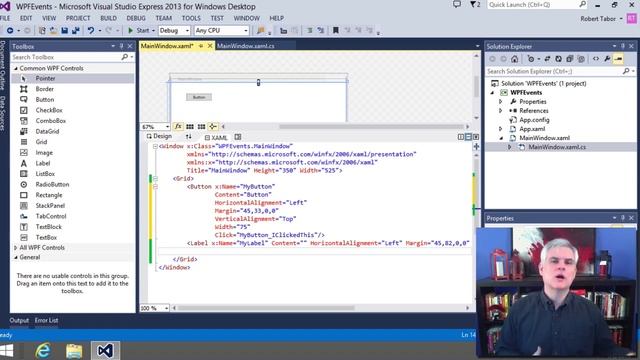Open the PROJECT menu

[x=78, y=18]
